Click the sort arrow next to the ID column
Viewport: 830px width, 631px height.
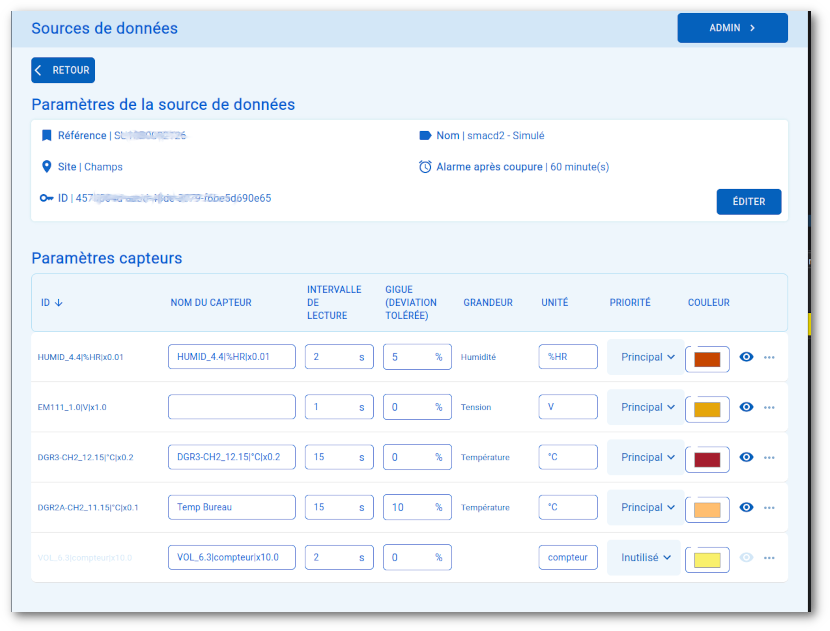[x=58, y=303]
